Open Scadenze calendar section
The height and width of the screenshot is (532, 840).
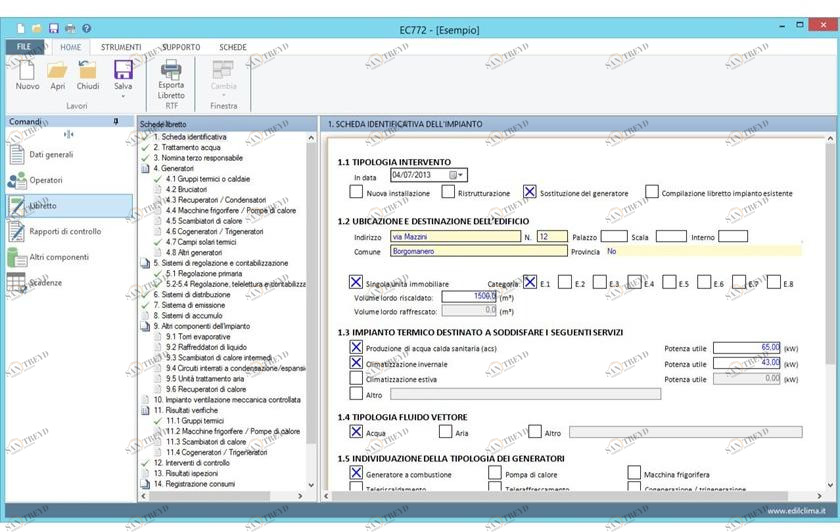(45, 283)
